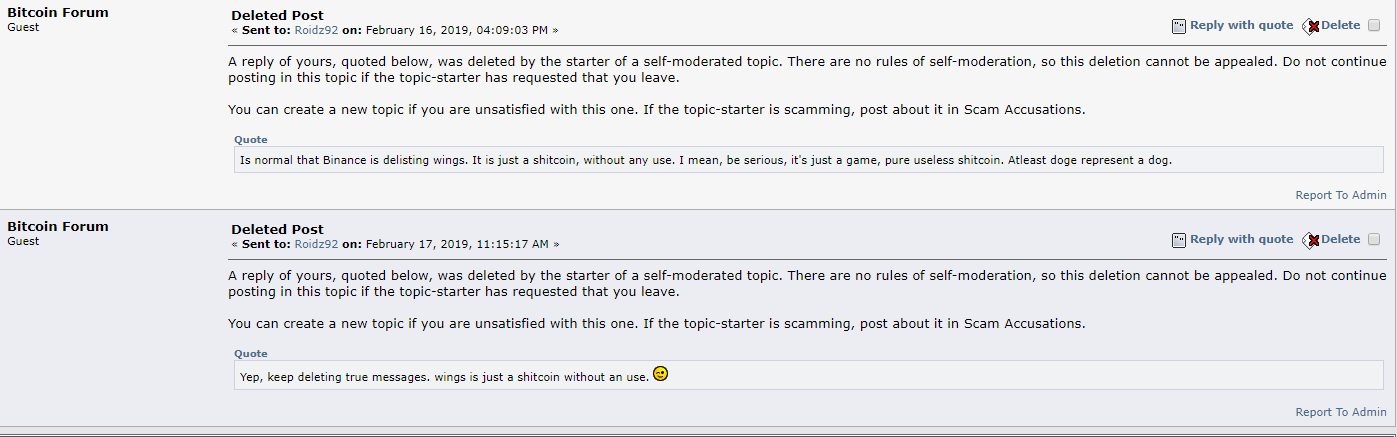Click the reply-with-quote icon on February 16 message
Image resolution: width=1397 pixels, height=437 pixels.
point(1178,26)
